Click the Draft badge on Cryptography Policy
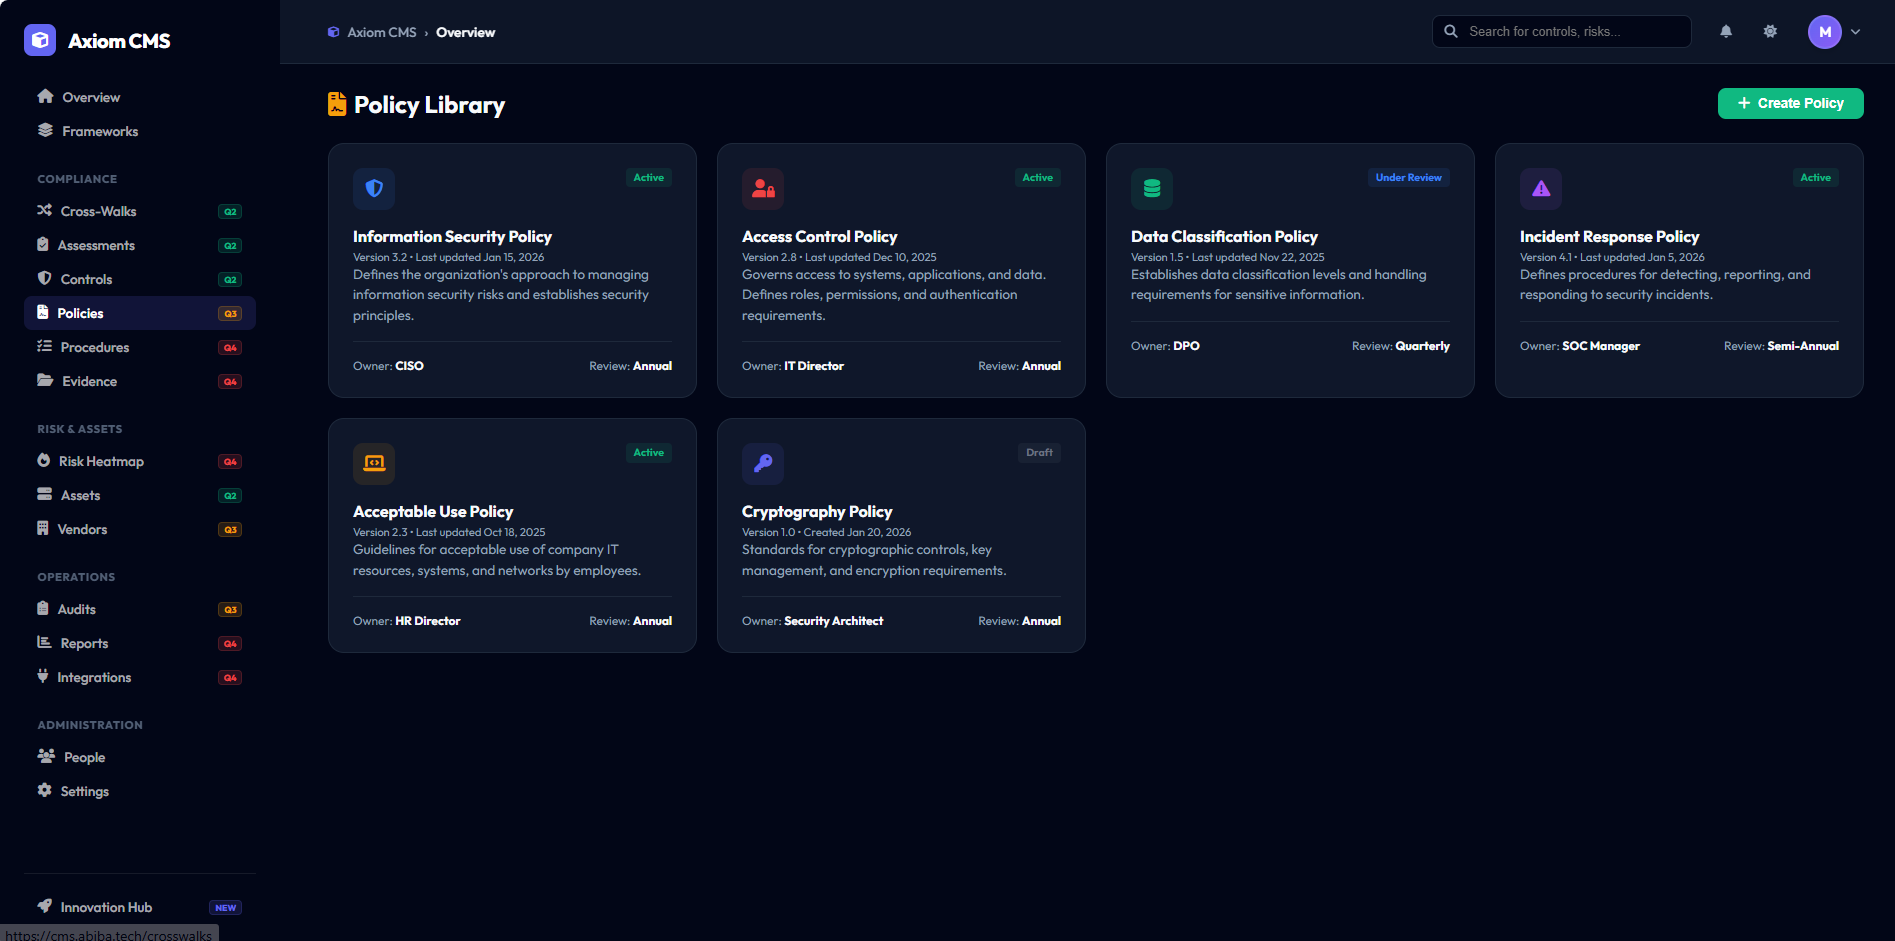The width and height of the screenshot is (1895, 941). point(1039,452)
